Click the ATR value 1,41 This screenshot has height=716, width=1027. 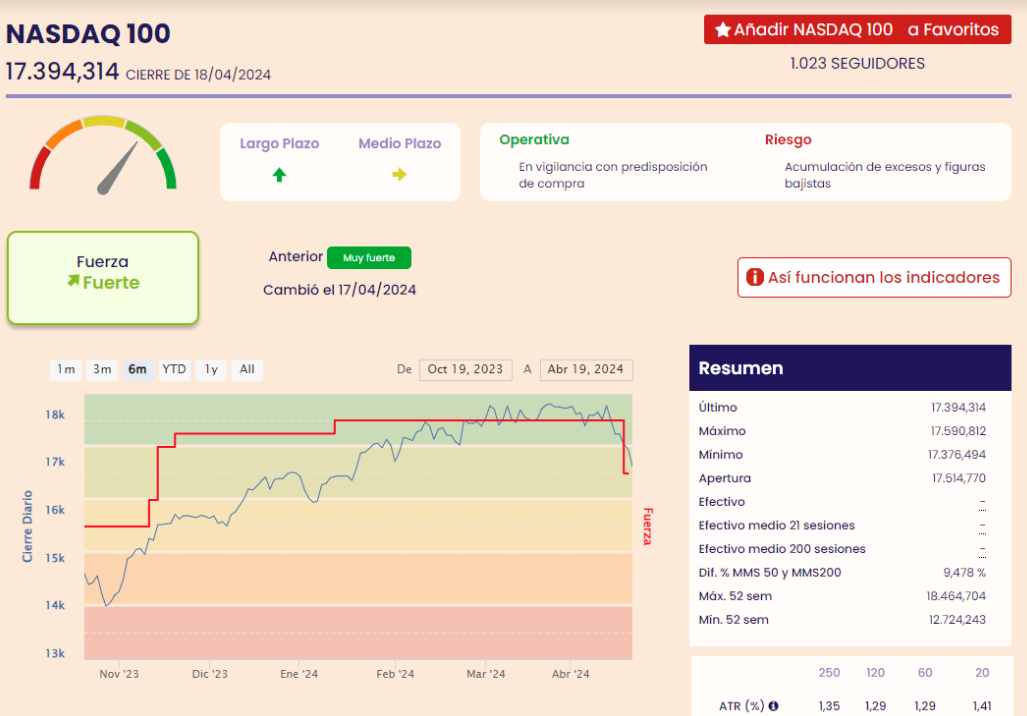982,706
